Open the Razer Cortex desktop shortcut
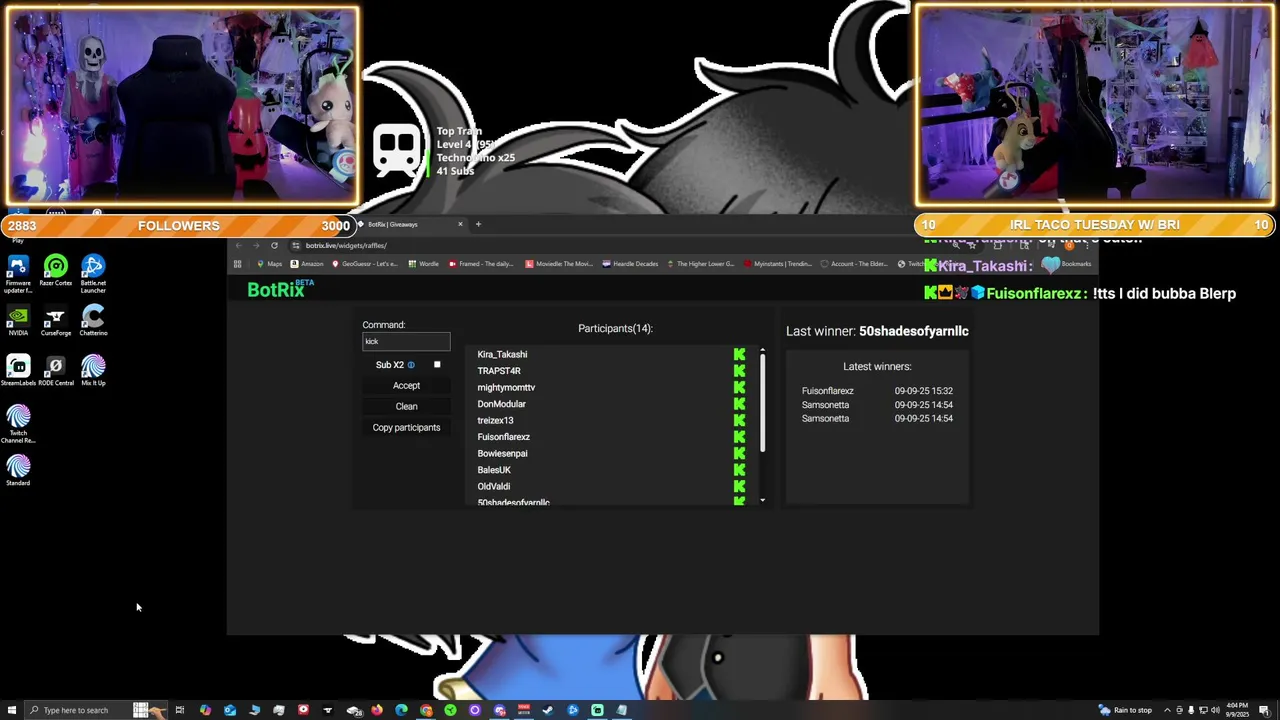This screenshot has height=720, width=1280. [x=56, y=270]
